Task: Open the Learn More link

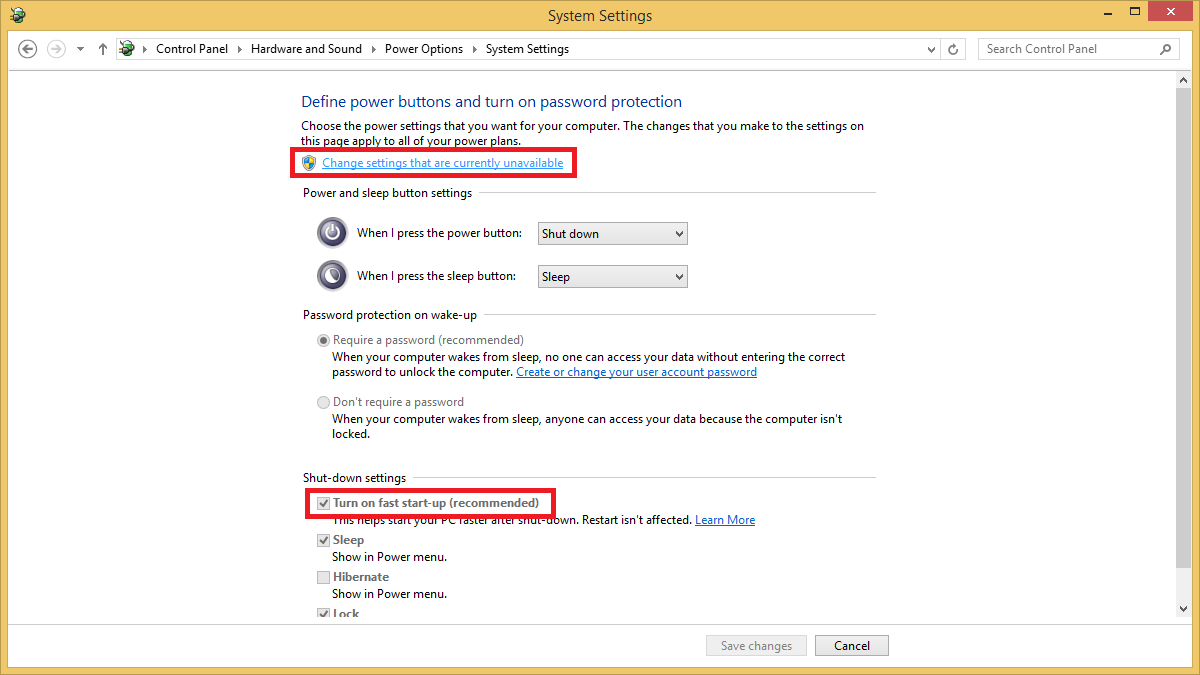Action: coord(724,519)
